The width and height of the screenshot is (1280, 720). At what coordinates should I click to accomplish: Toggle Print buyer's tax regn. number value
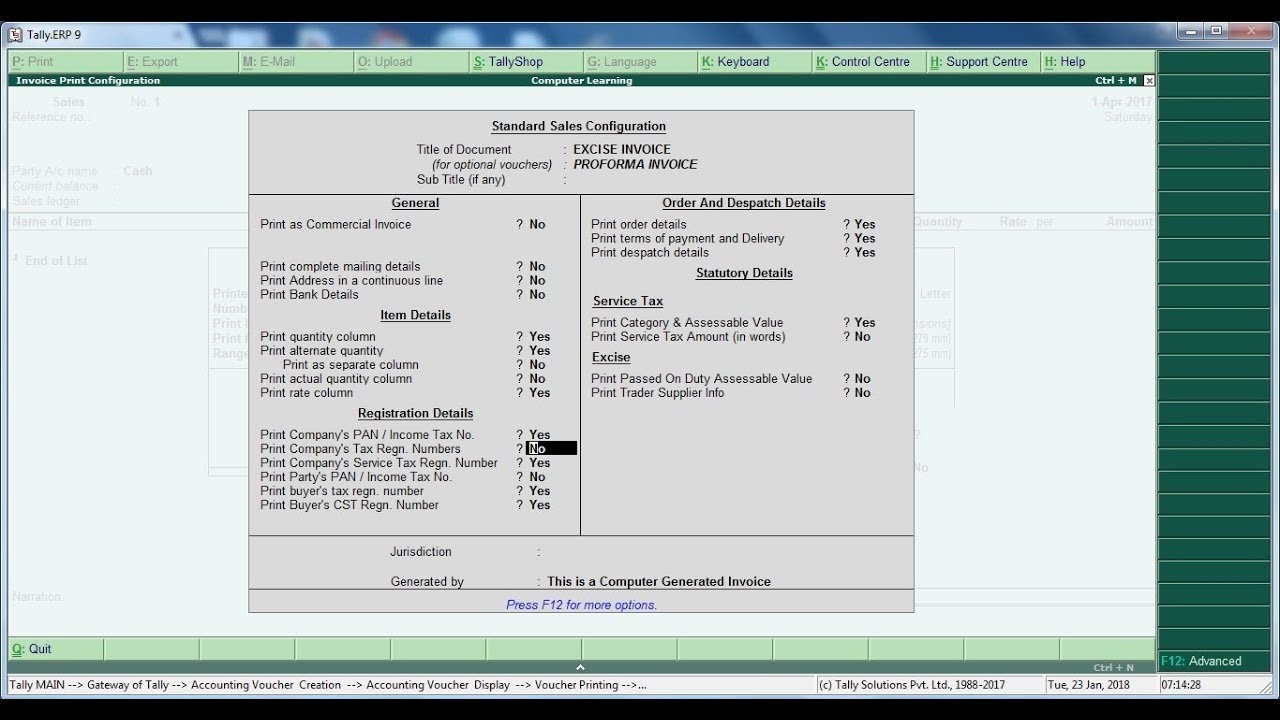tap(539, 491)
